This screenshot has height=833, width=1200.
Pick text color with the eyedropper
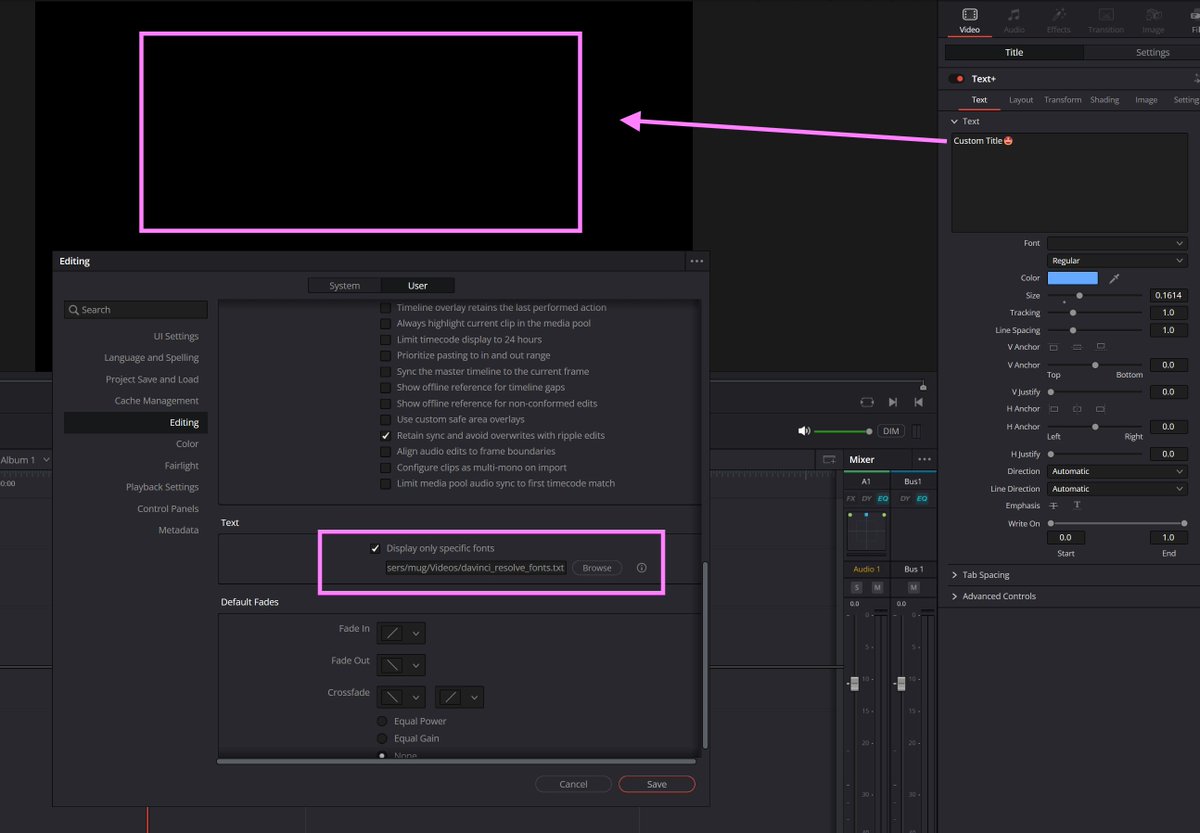1114,278
